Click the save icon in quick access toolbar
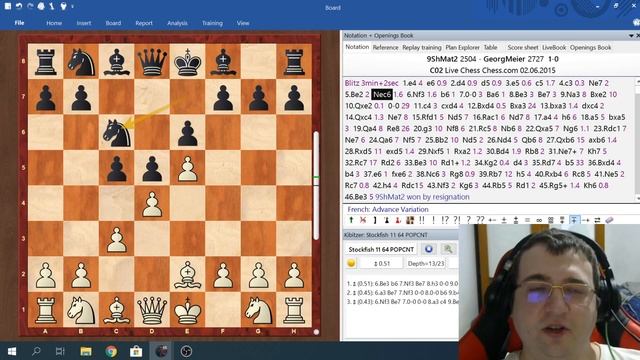This screenshot has height=360, width=640. (8, 6)
